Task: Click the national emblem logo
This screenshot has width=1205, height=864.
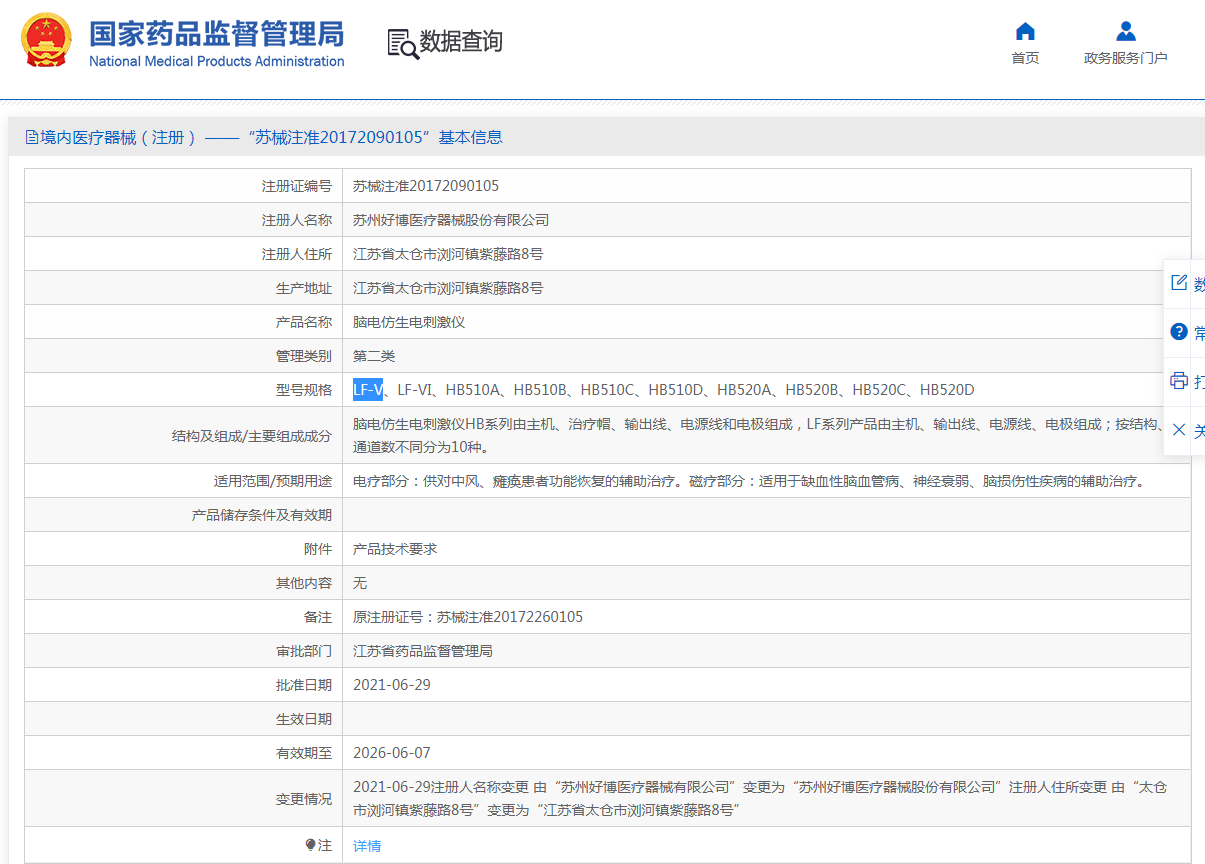Action: (x=47, y=40)
